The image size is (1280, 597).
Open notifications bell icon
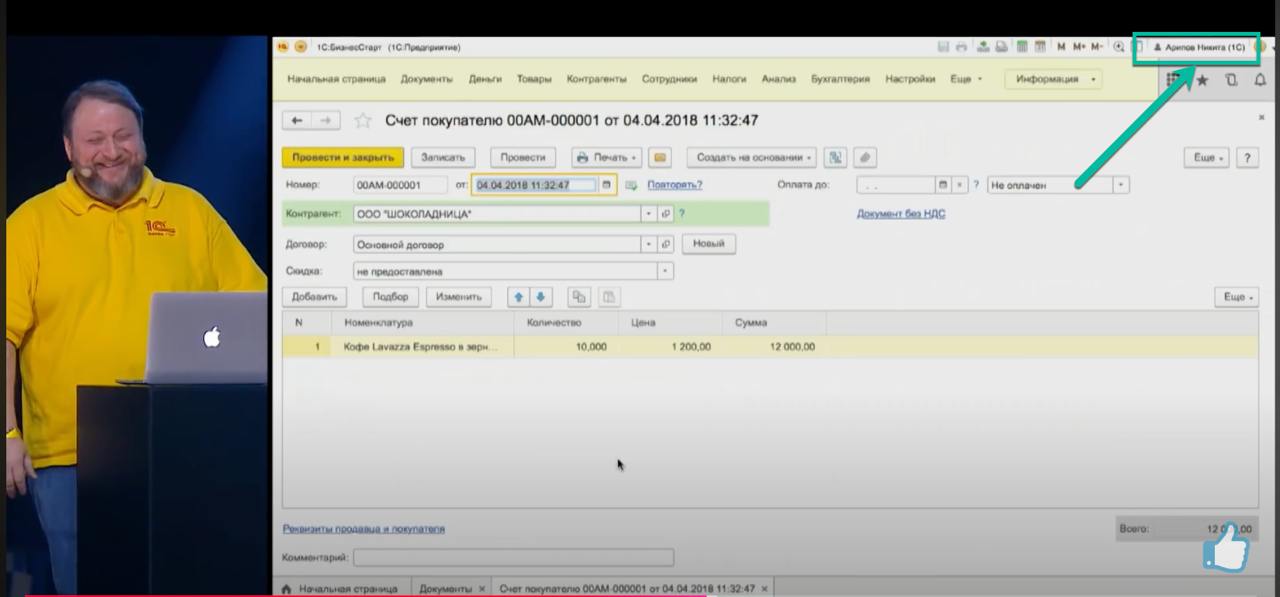pyautogui.click(x=1260, y=80)
